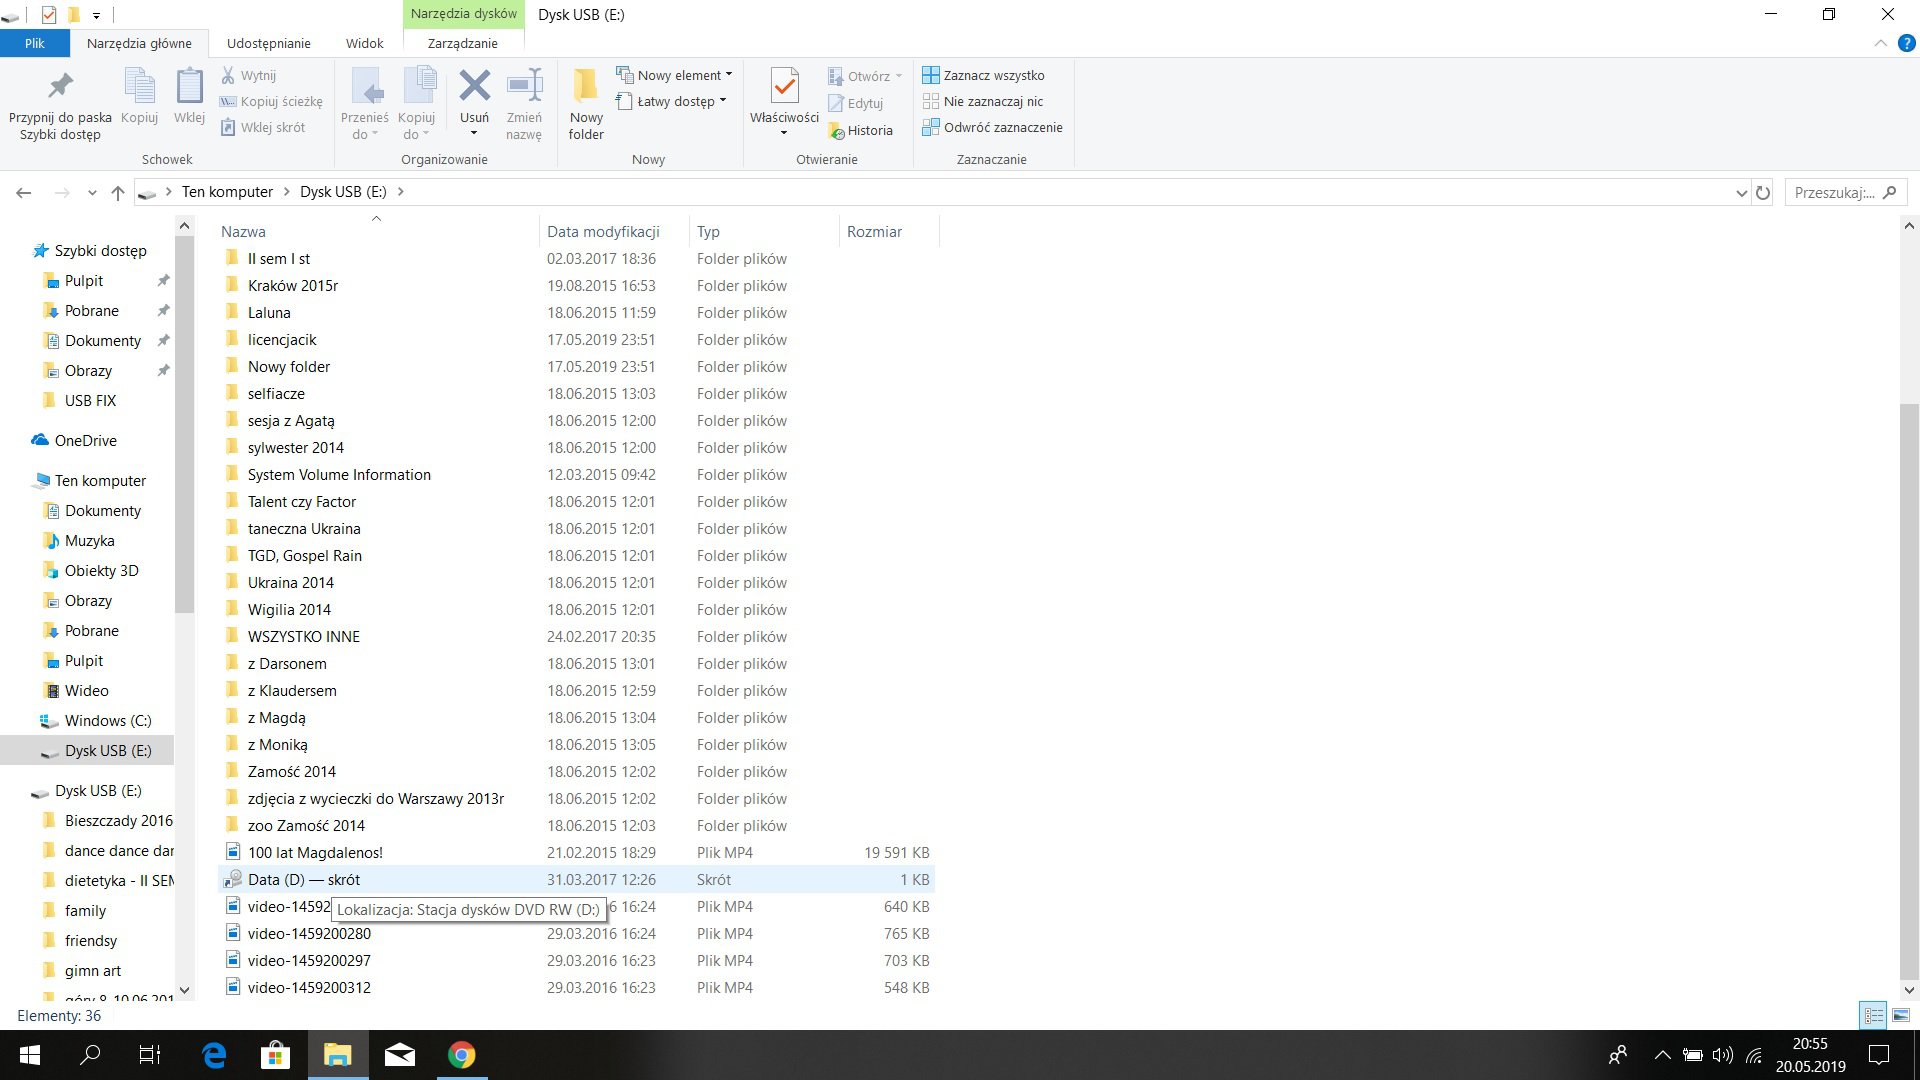Screen dimensions: 1920x1080
Task: Open Właściwości properties icon
Action: (785, 88)
